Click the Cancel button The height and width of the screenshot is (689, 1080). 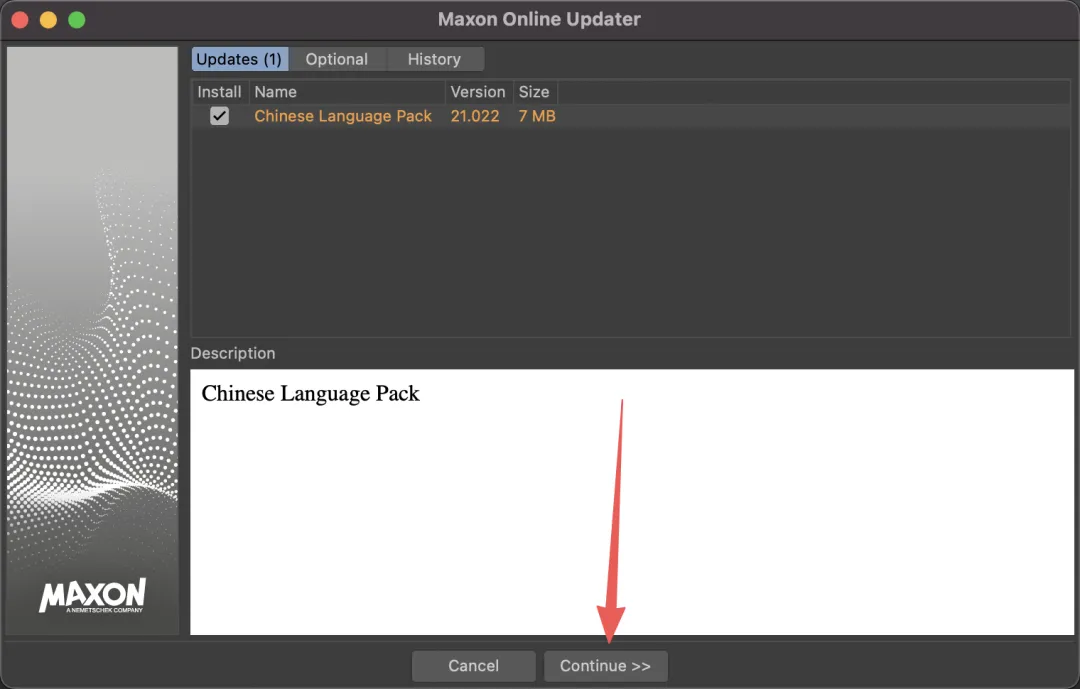pyautogui.click(x=474, y=666)
